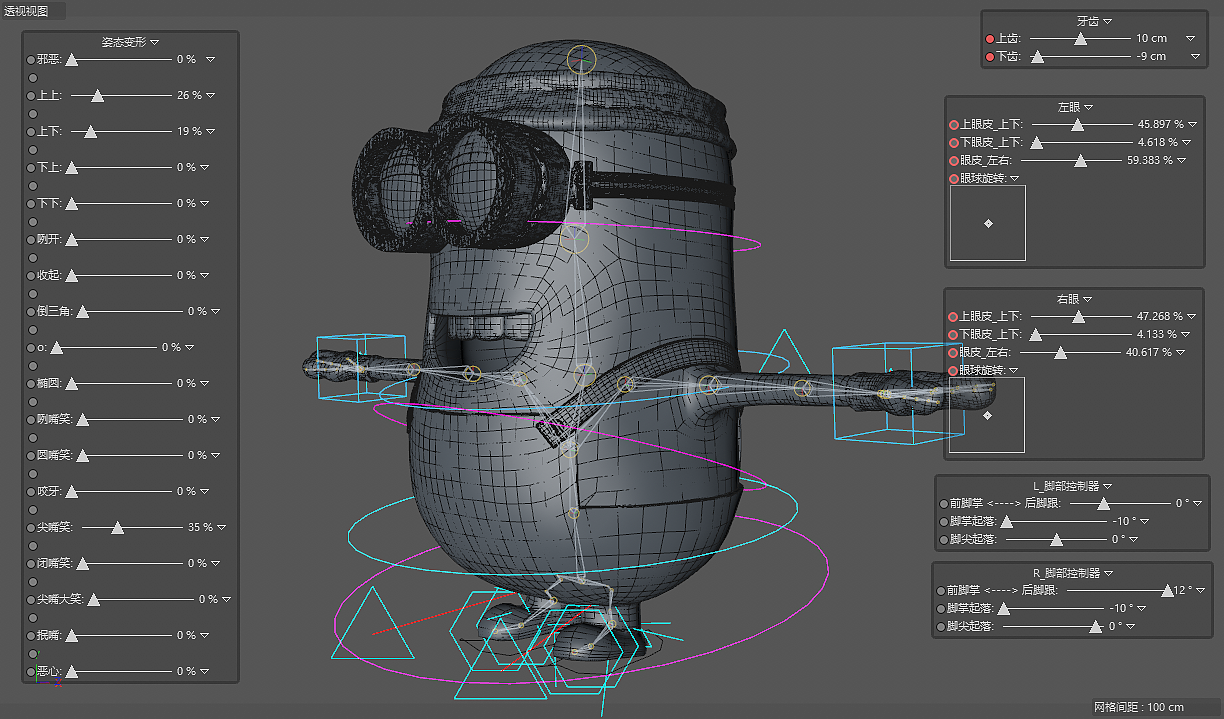Click 眼皮_左右 slider handle in 左眼 panel
This screenshot has width=1224, height=719.
click(x=1080, y=161)
